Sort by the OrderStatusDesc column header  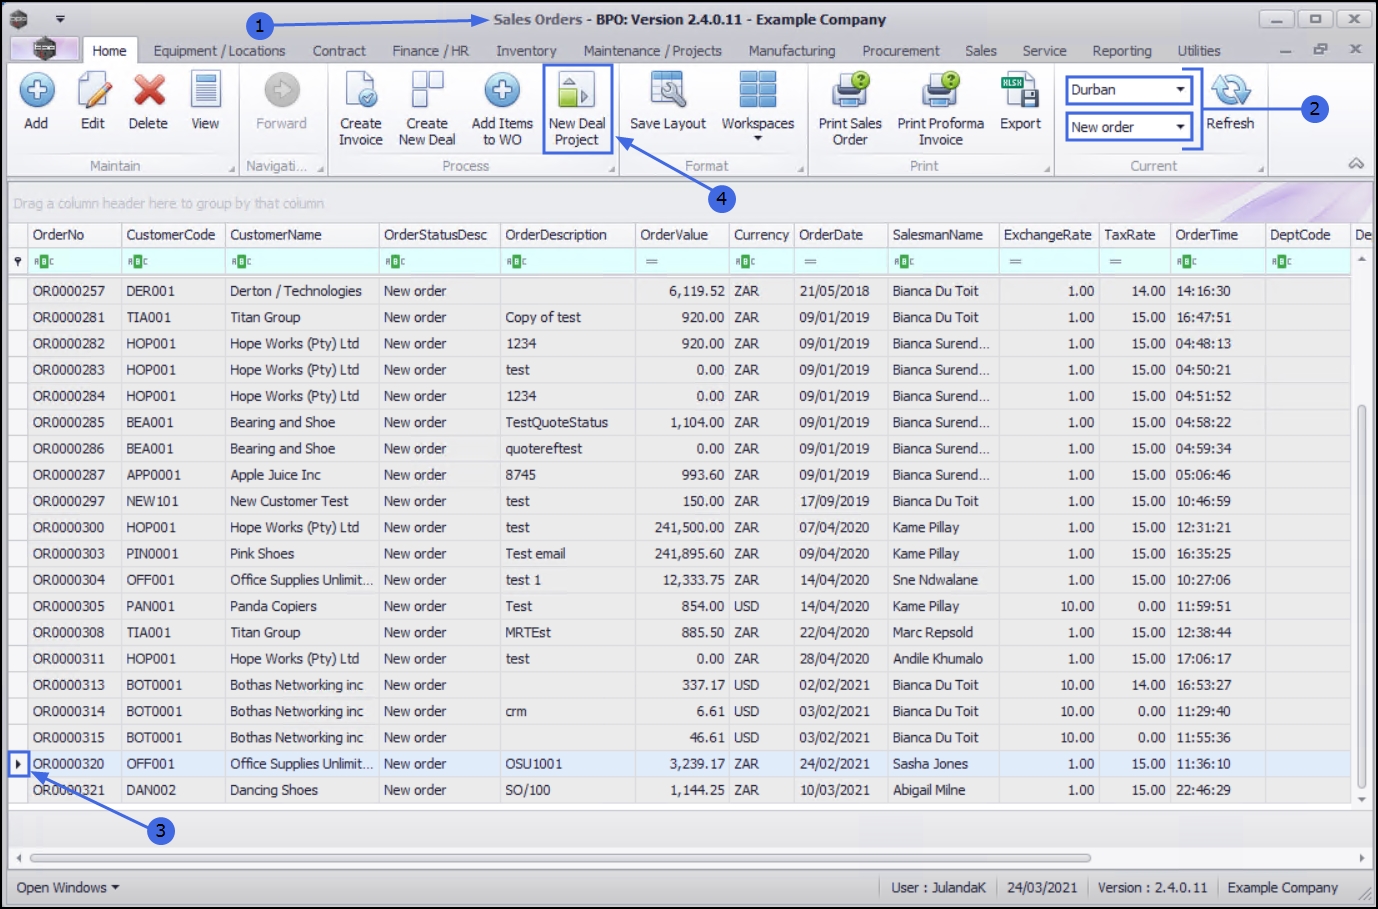440,235
